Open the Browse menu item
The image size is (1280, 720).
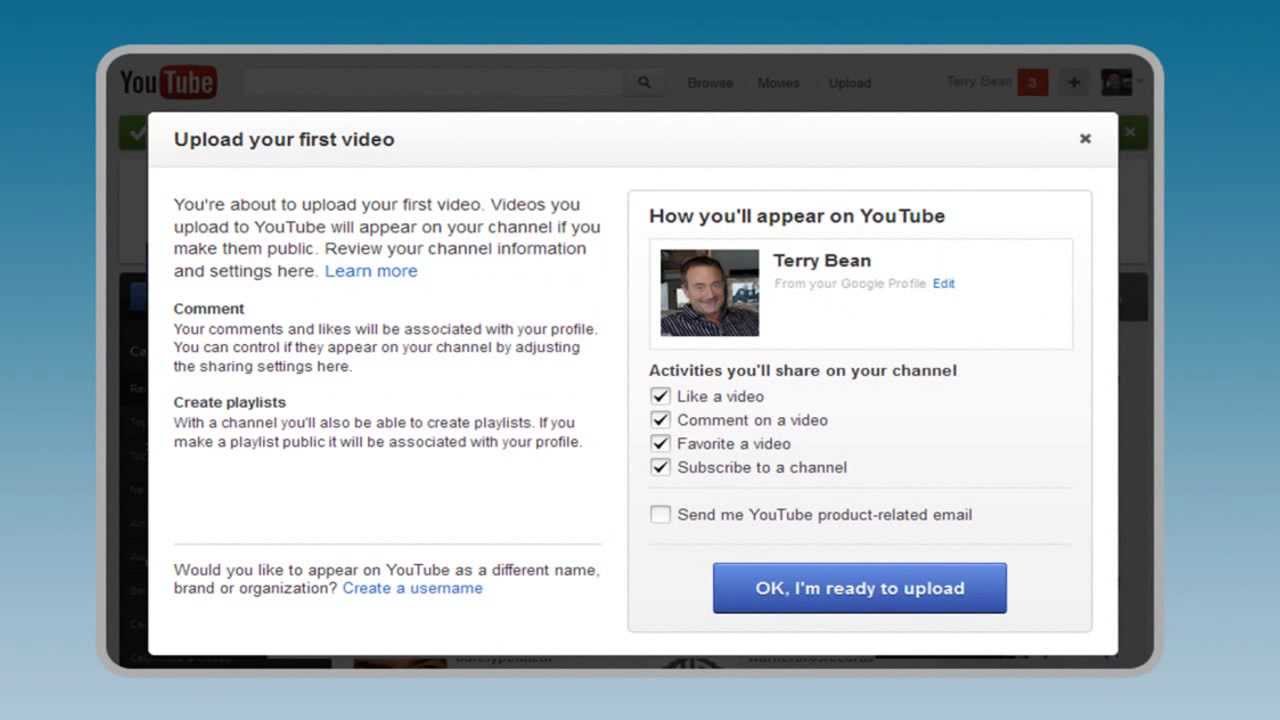tap(710, 83)
